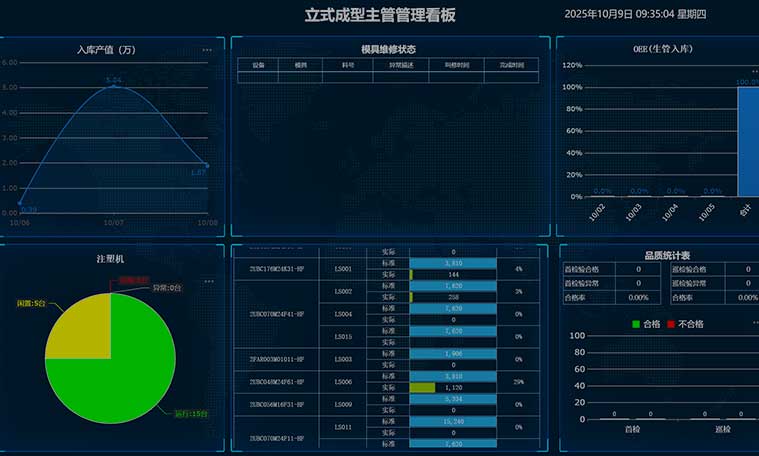Select the LS006 machine row
Image resolution: width=759 pixels, height=456 pixels.
(343, 381)
